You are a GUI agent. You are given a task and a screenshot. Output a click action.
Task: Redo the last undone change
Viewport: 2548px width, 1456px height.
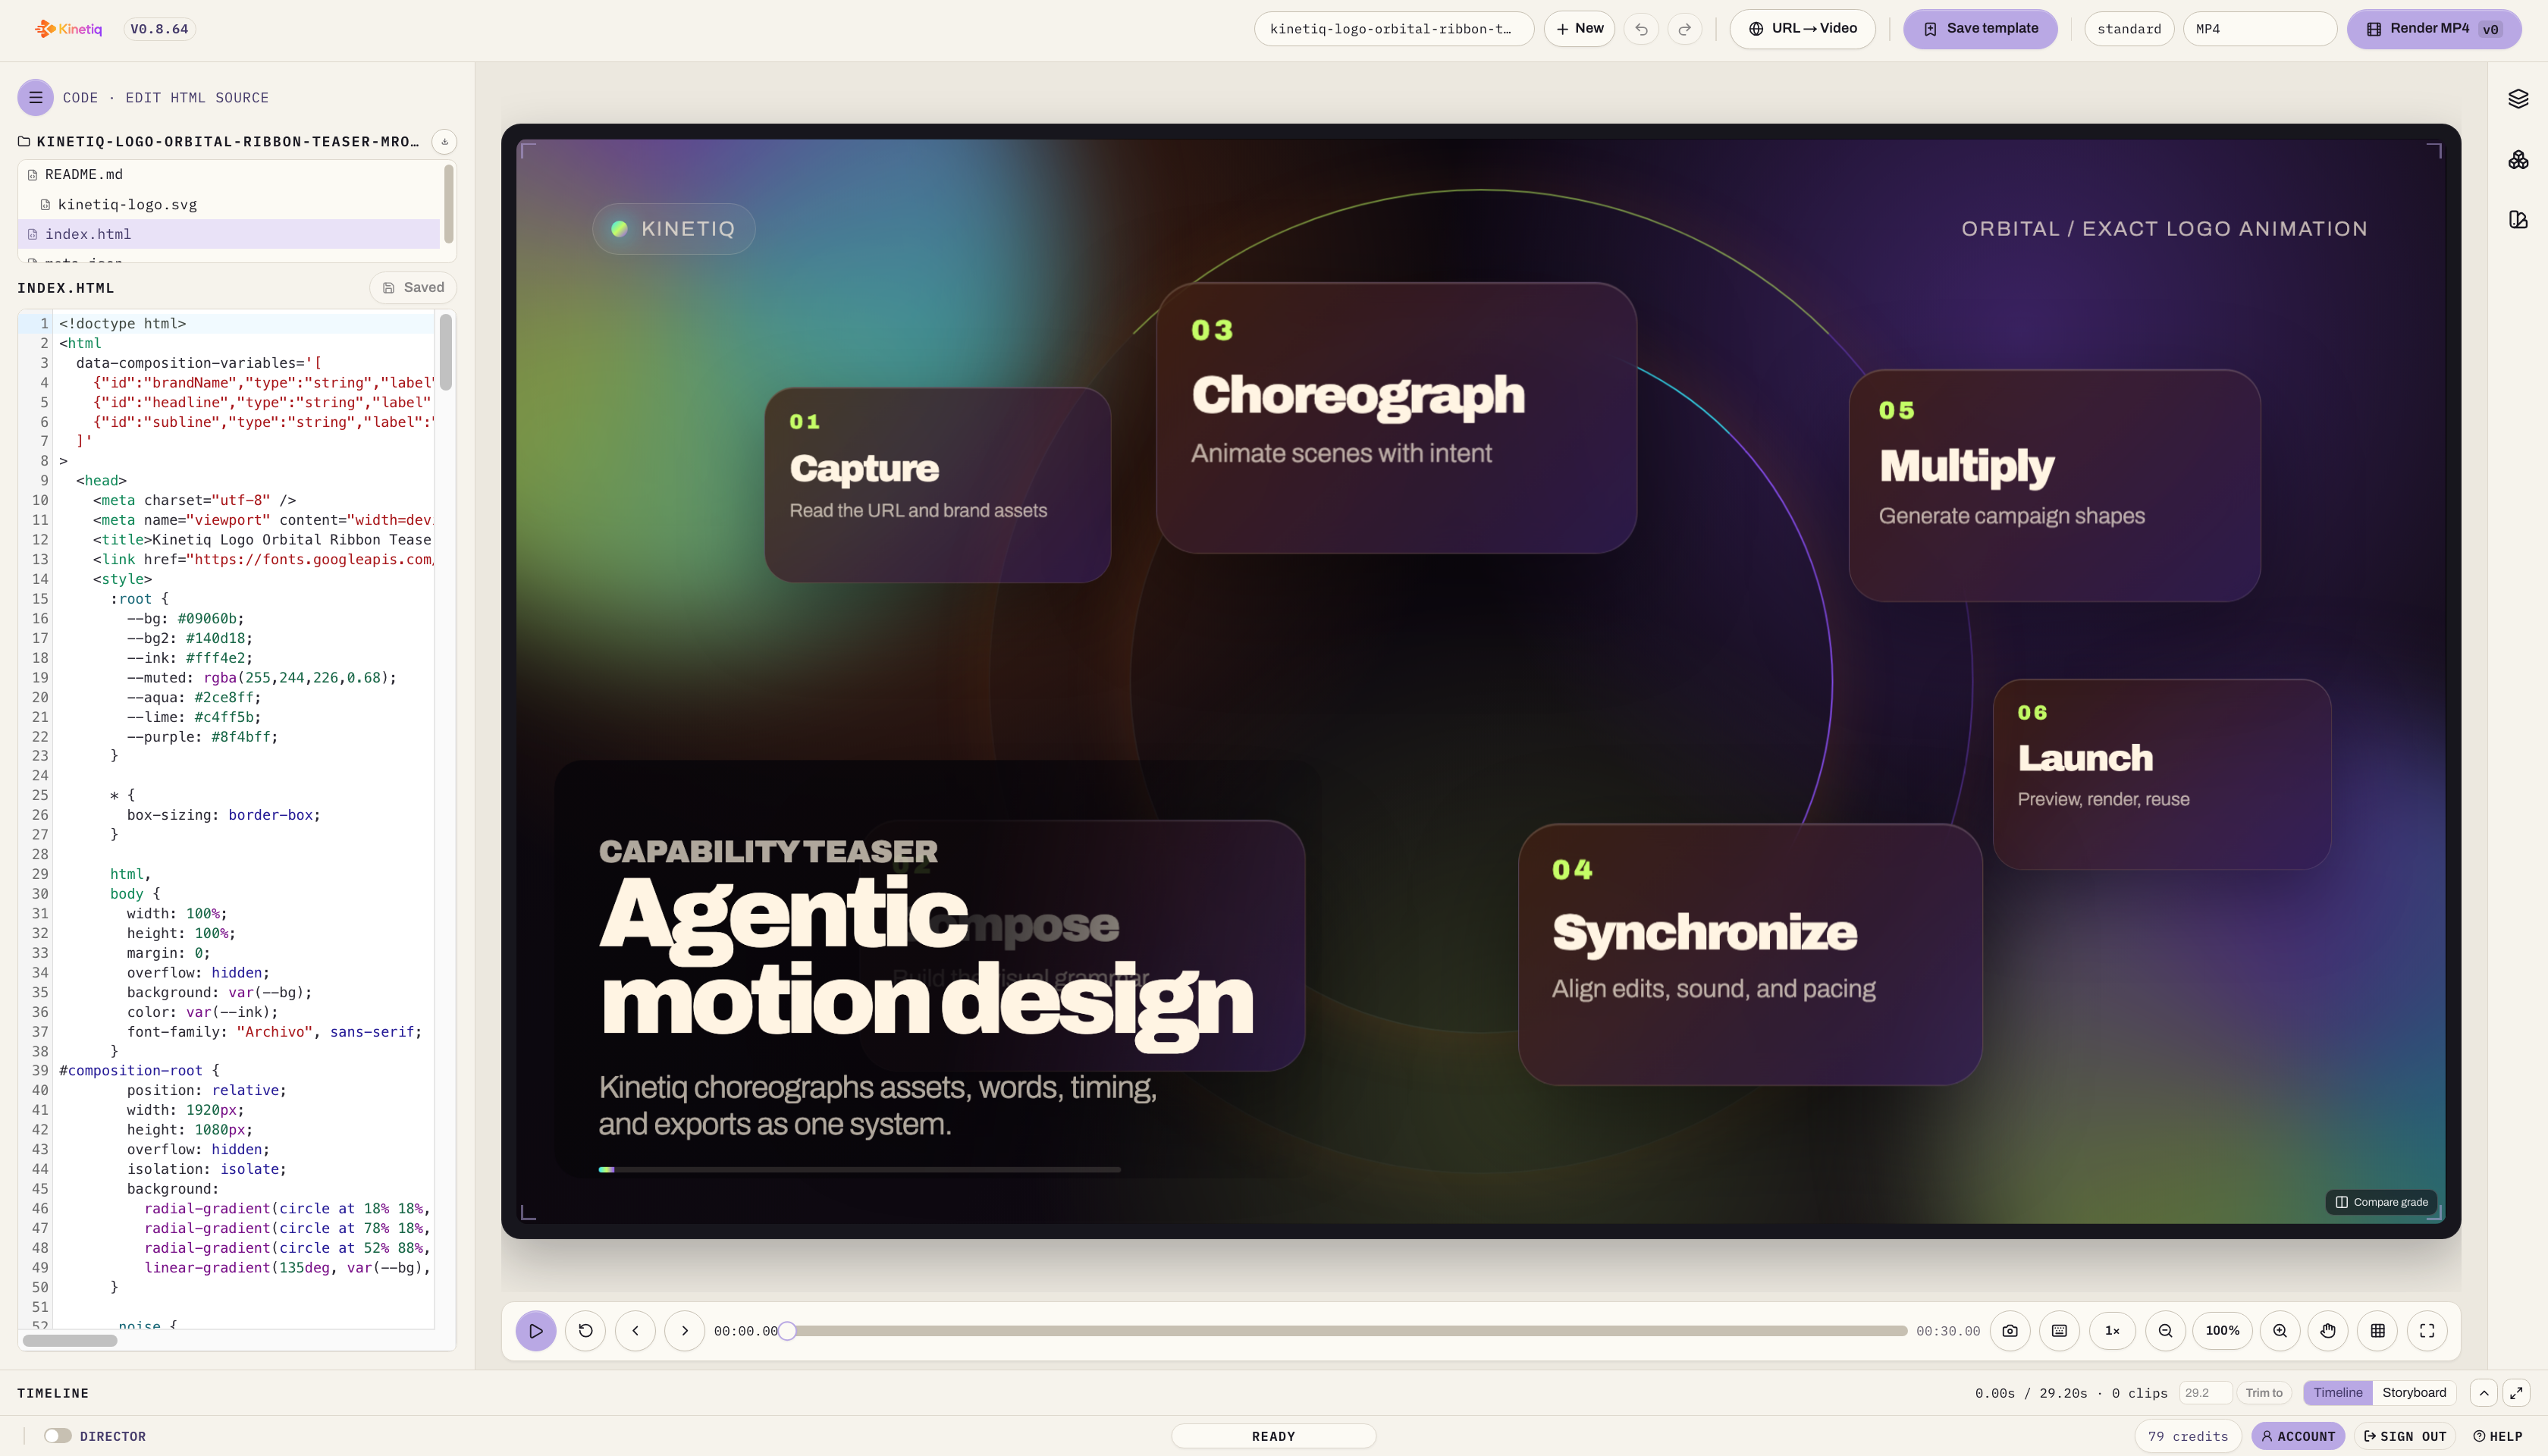(1685, 29)
